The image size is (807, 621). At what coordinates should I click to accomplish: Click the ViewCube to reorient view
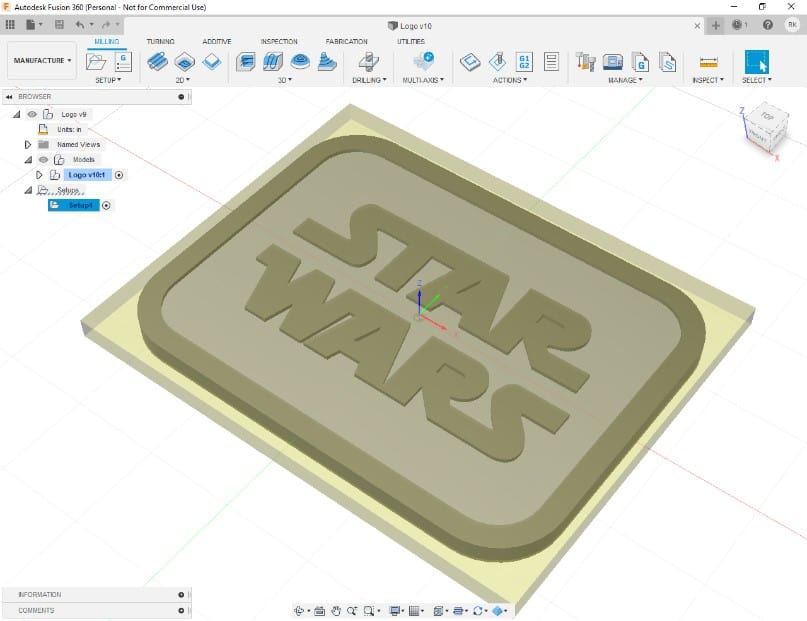pos(767,127)
